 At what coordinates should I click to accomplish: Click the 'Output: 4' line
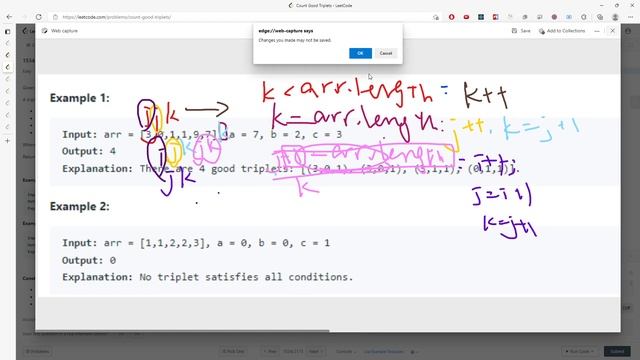pyautogui.click(x=89, y=151)
